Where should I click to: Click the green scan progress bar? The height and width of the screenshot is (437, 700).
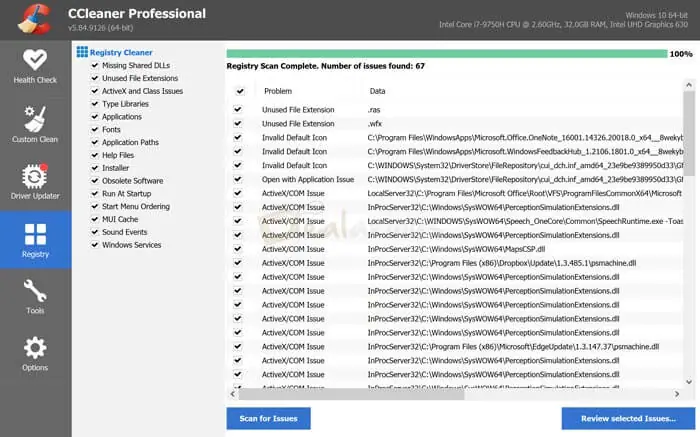[447, 54]
